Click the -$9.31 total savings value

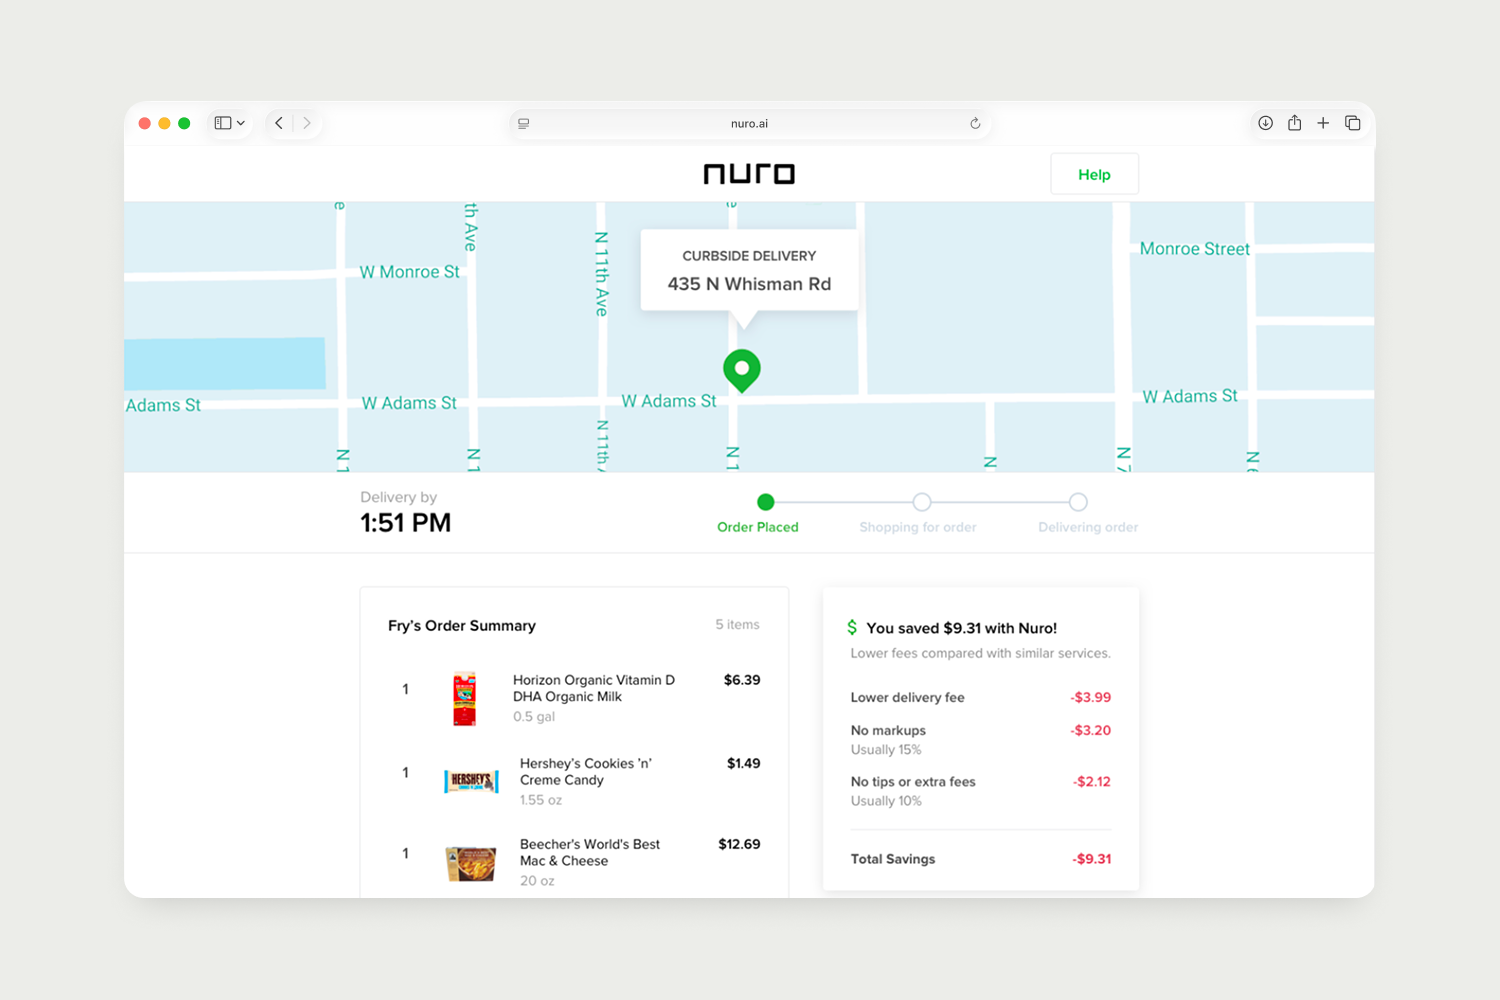(1092, 859)
